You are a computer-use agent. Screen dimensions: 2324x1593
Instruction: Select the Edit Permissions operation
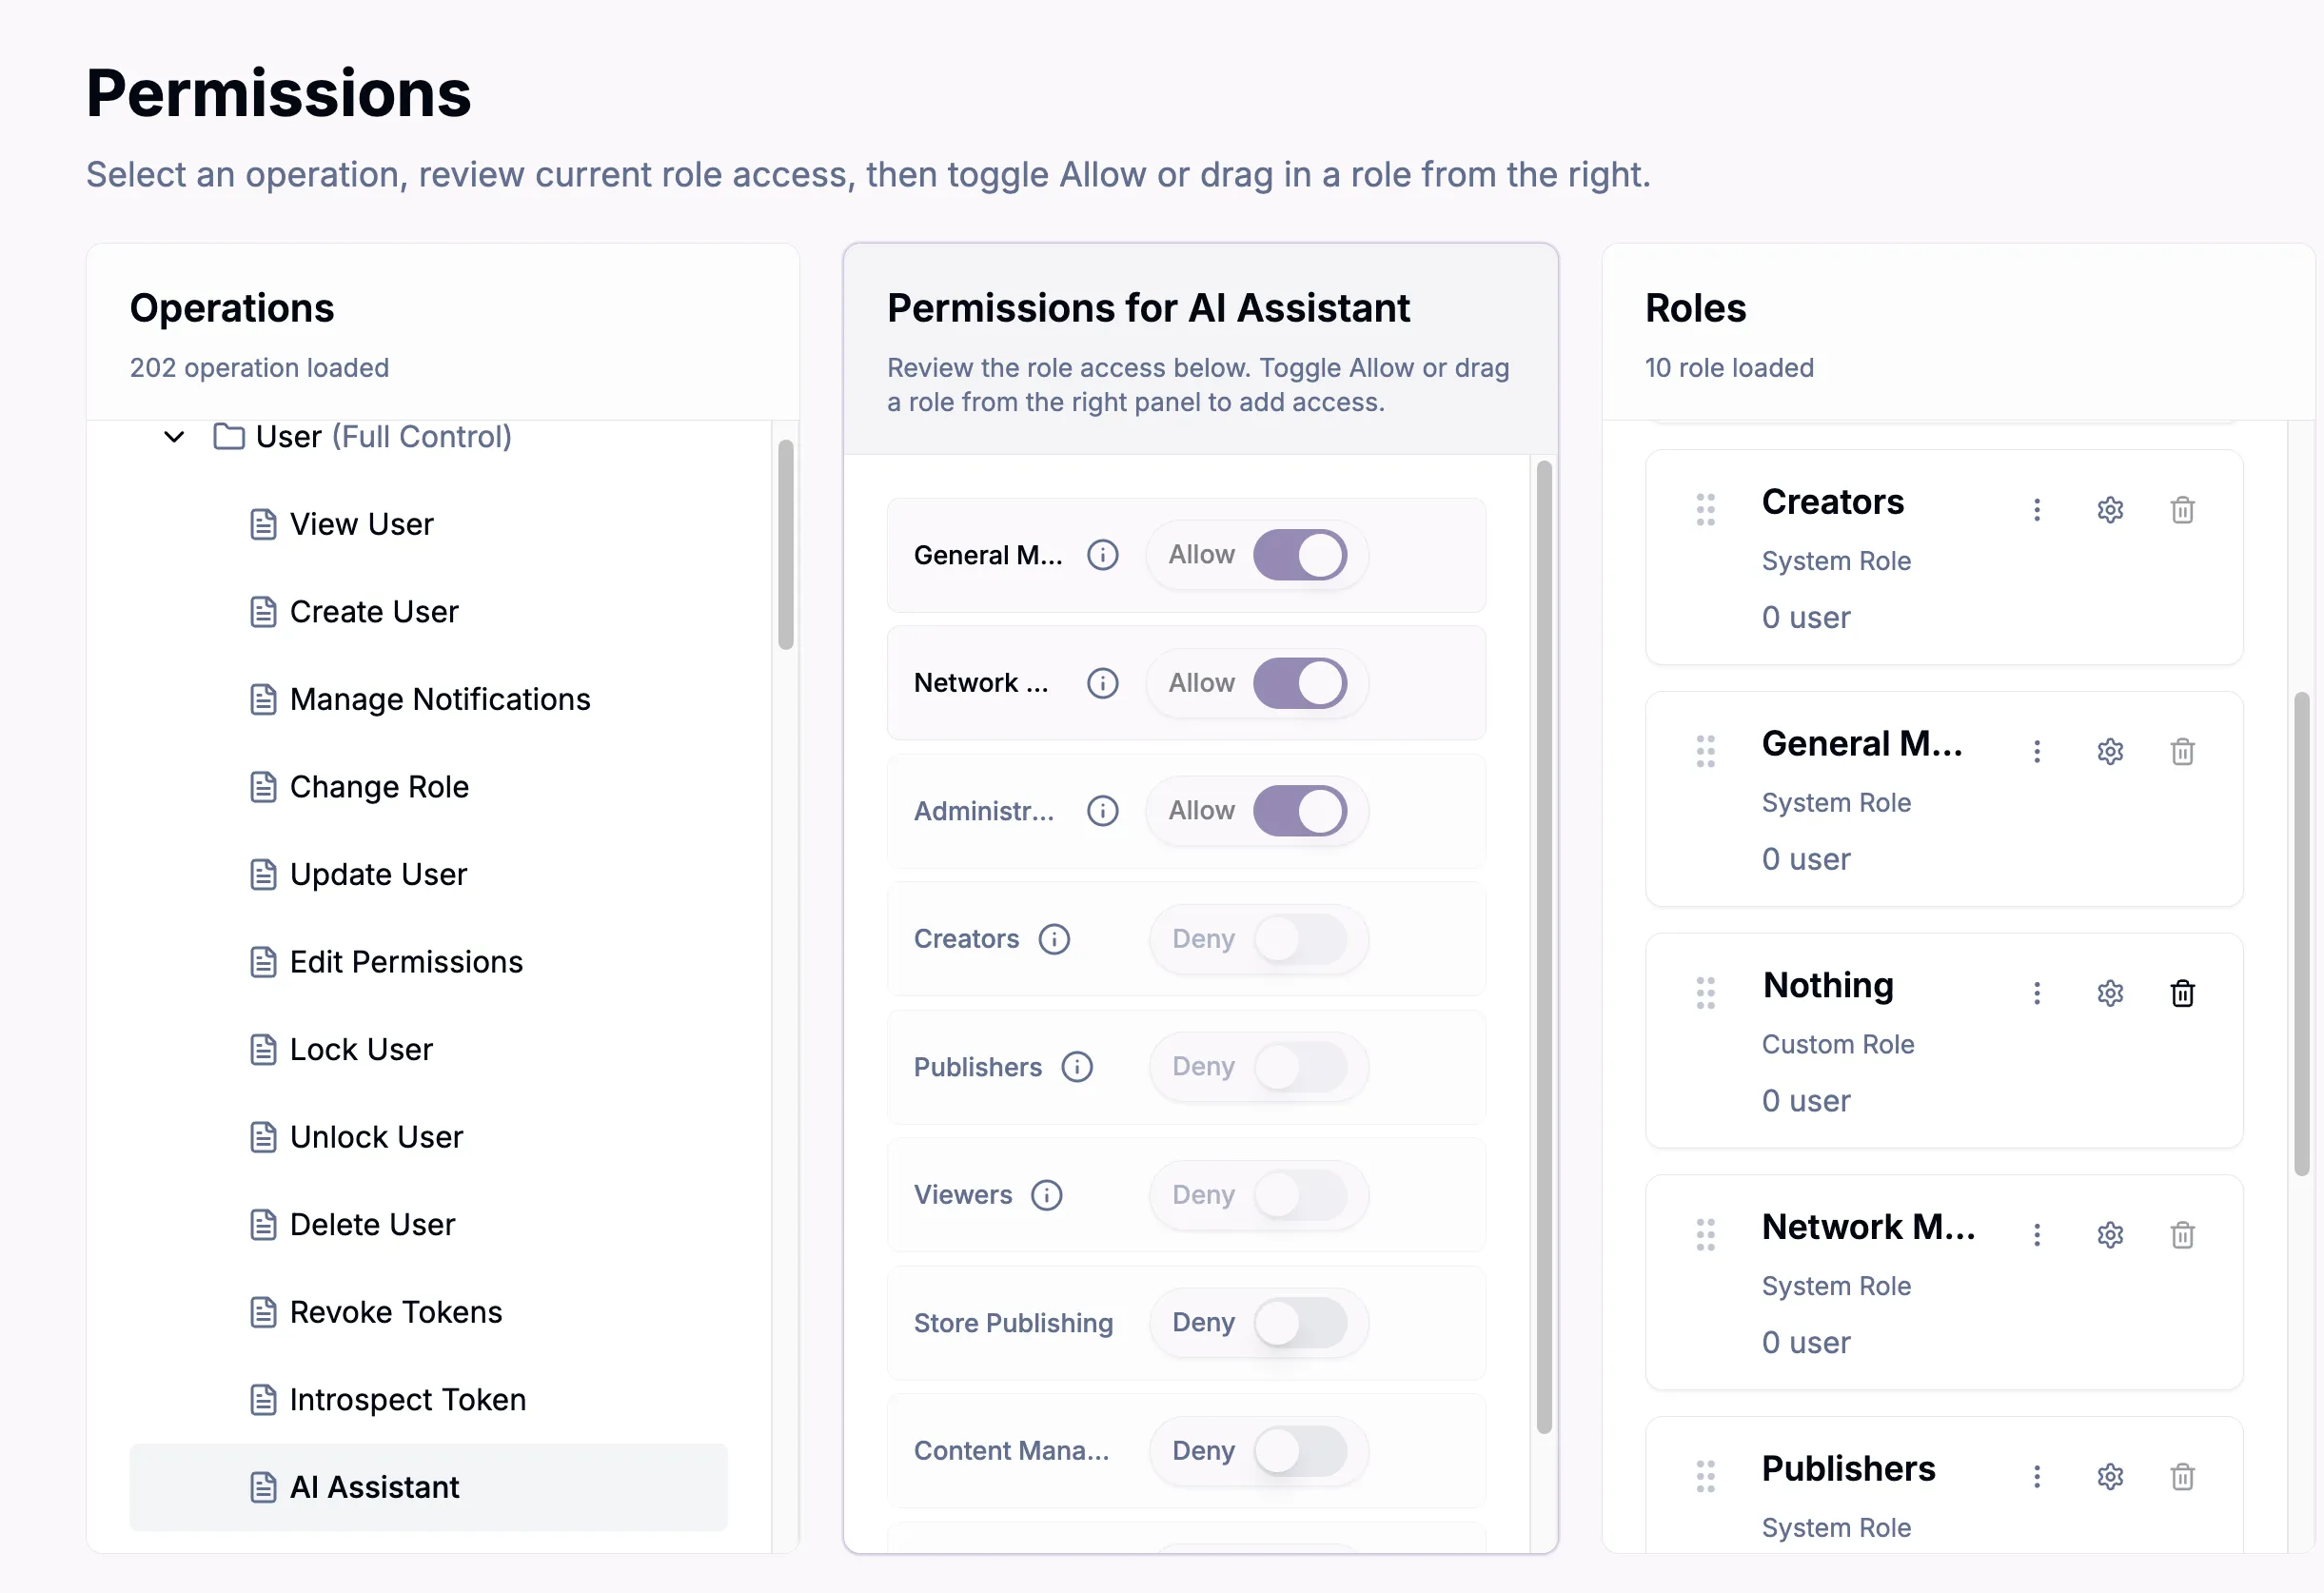pyautogui.click(x=428, y=962)
